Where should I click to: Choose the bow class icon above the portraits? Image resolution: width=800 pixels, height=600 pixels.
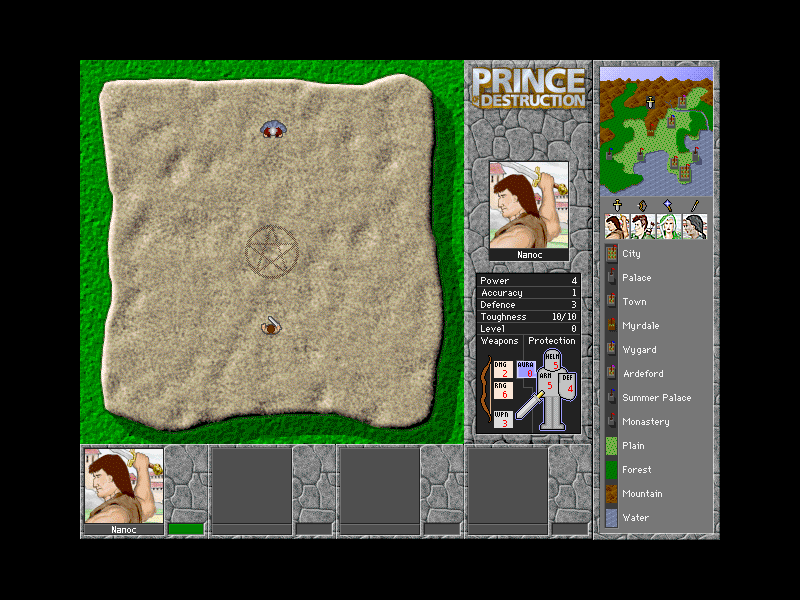[x=642, y=206]
